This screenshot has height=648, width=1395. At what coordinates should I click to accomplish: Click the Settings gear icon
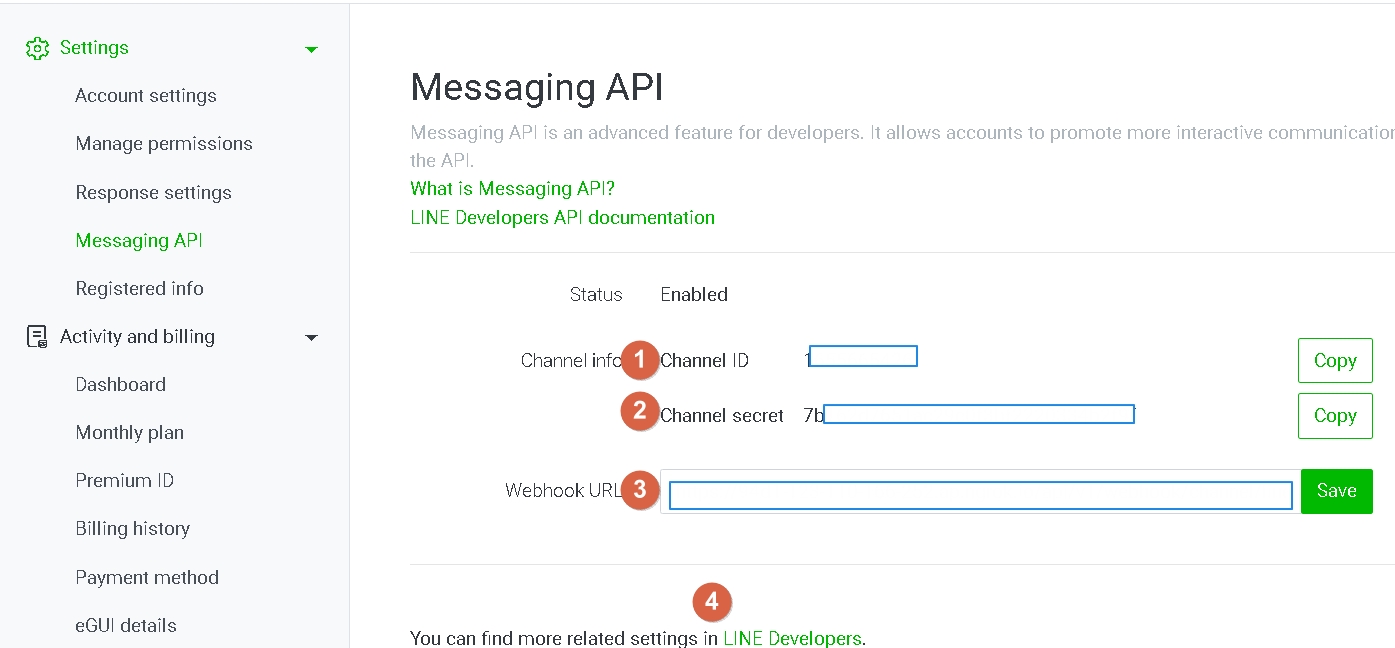pyautogui.click(x=37, y=48)
